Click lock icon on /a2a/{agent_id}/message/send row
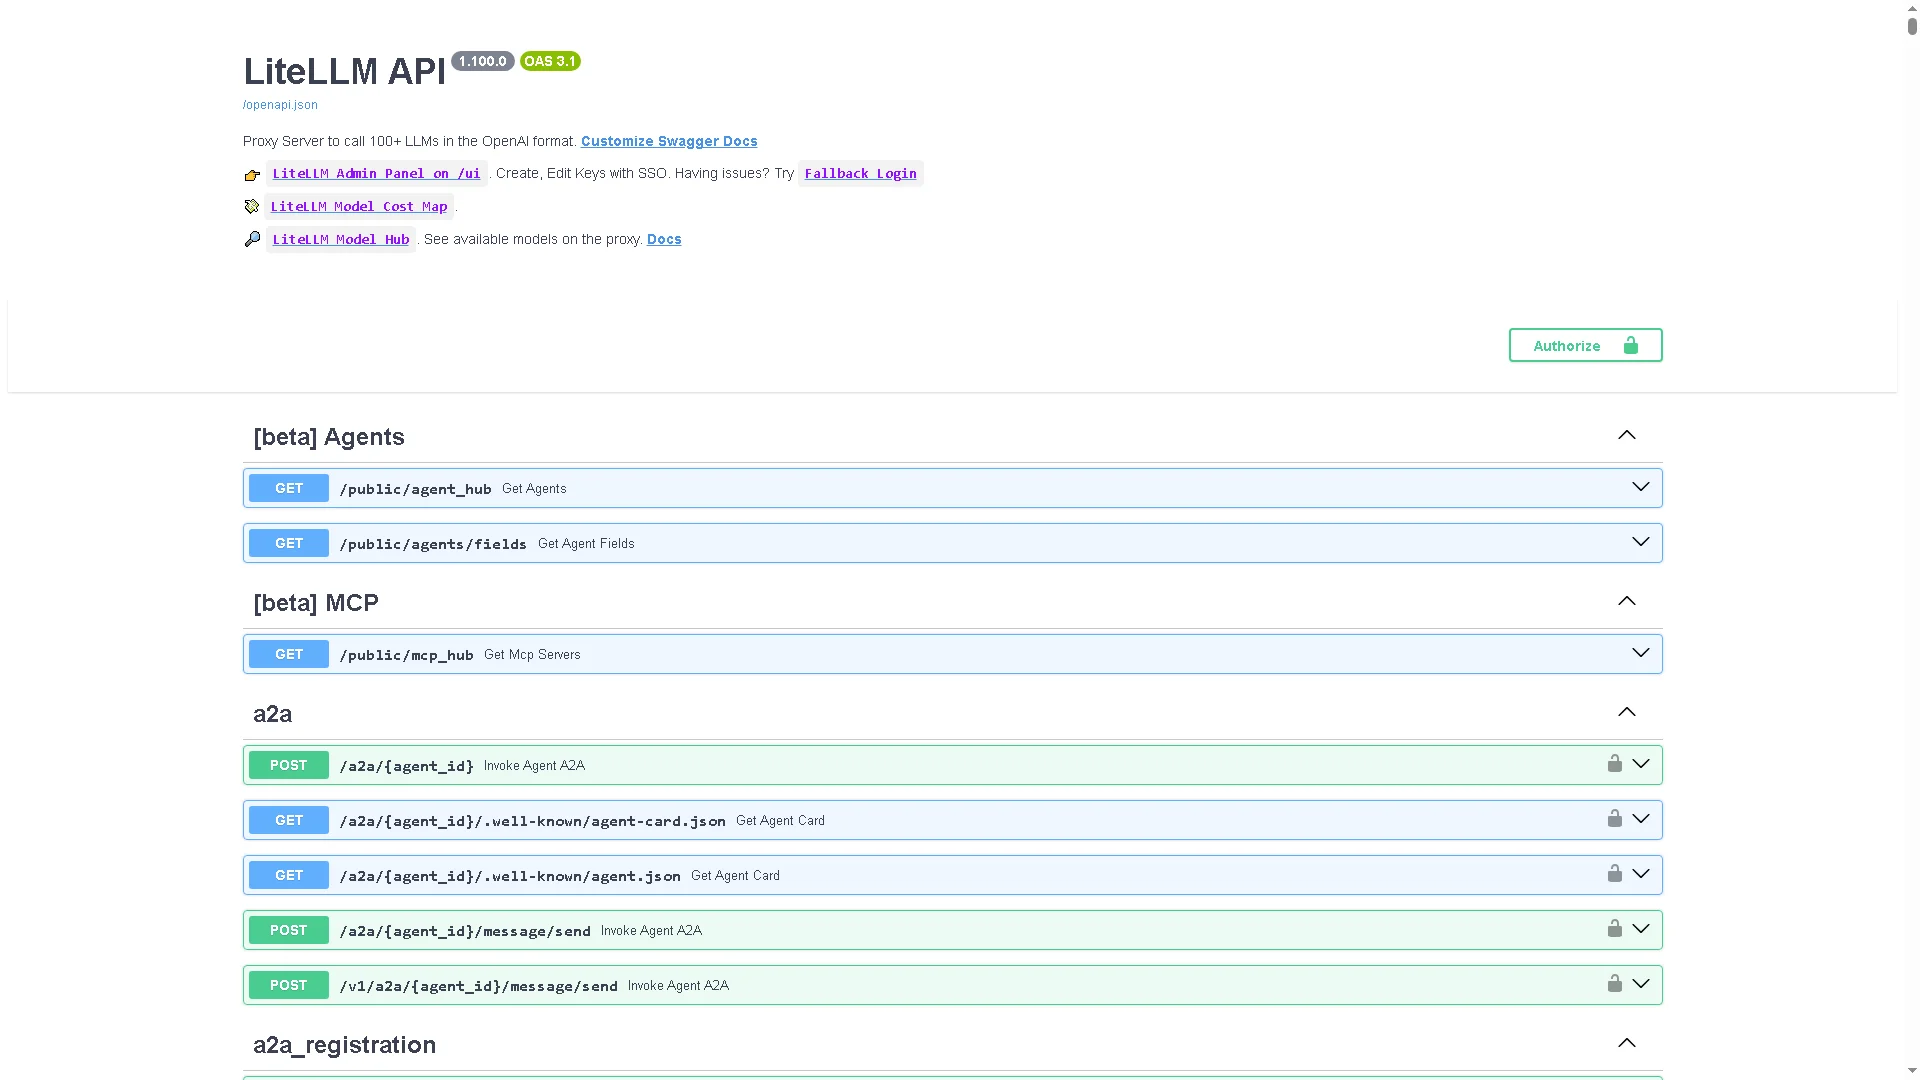 [1614, 929]
